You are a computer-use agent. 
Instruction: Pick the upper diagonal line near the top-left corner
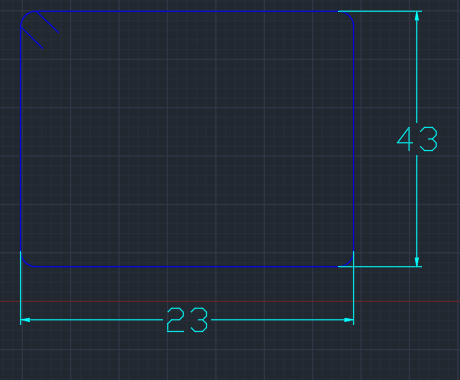coord(47,22)
